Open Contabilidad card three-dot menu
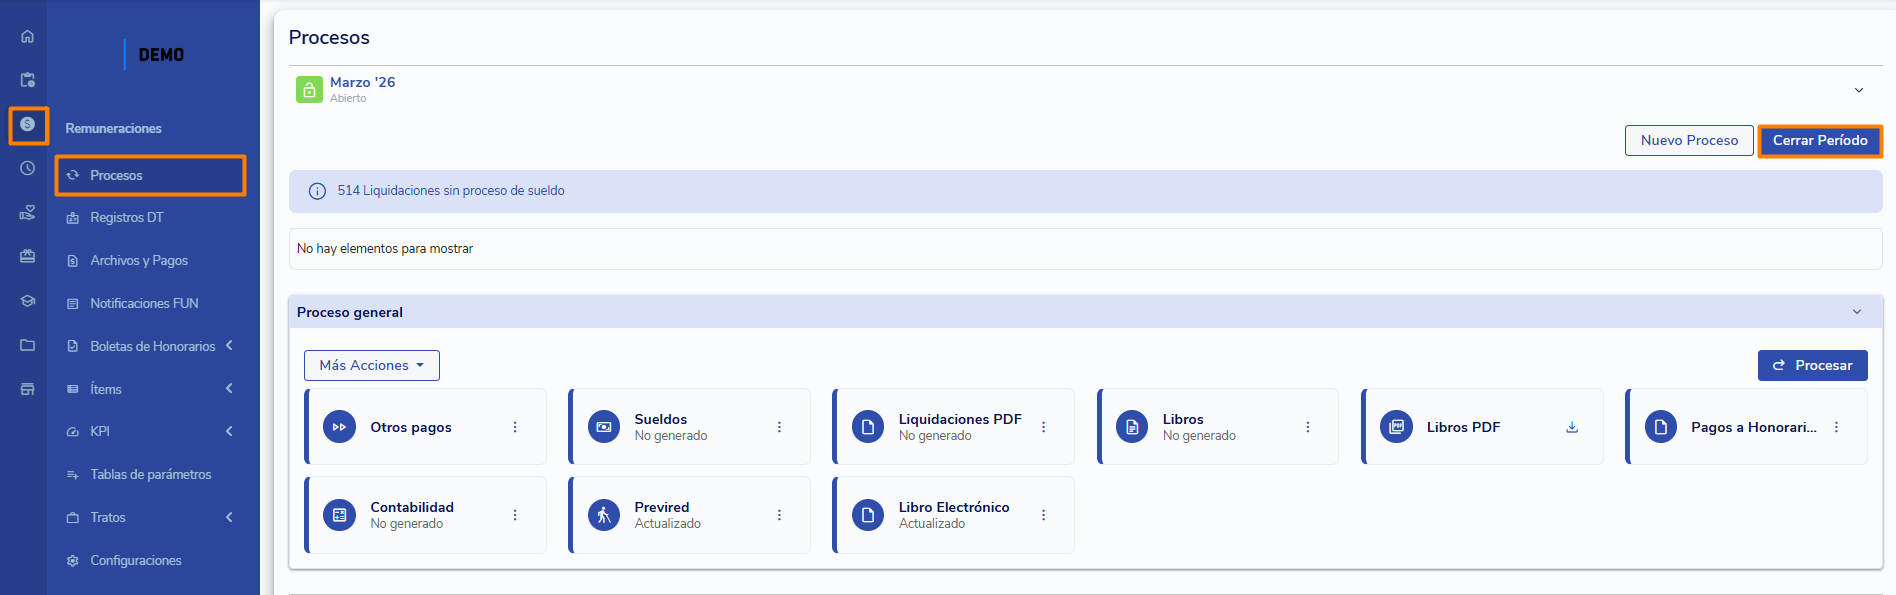 (x=515, y=515)
